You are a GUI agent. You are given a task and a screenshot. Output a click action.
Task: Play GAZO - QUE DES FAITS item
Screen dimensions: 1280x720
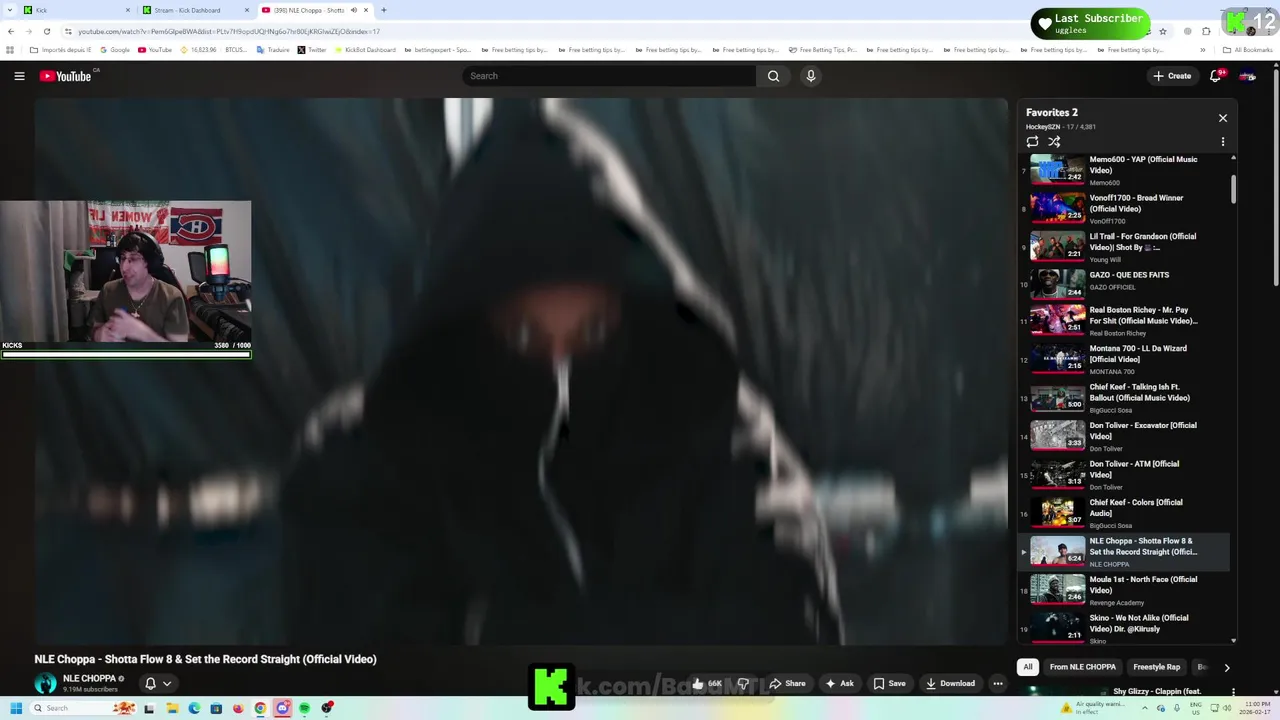click(x=1125, y=285)
